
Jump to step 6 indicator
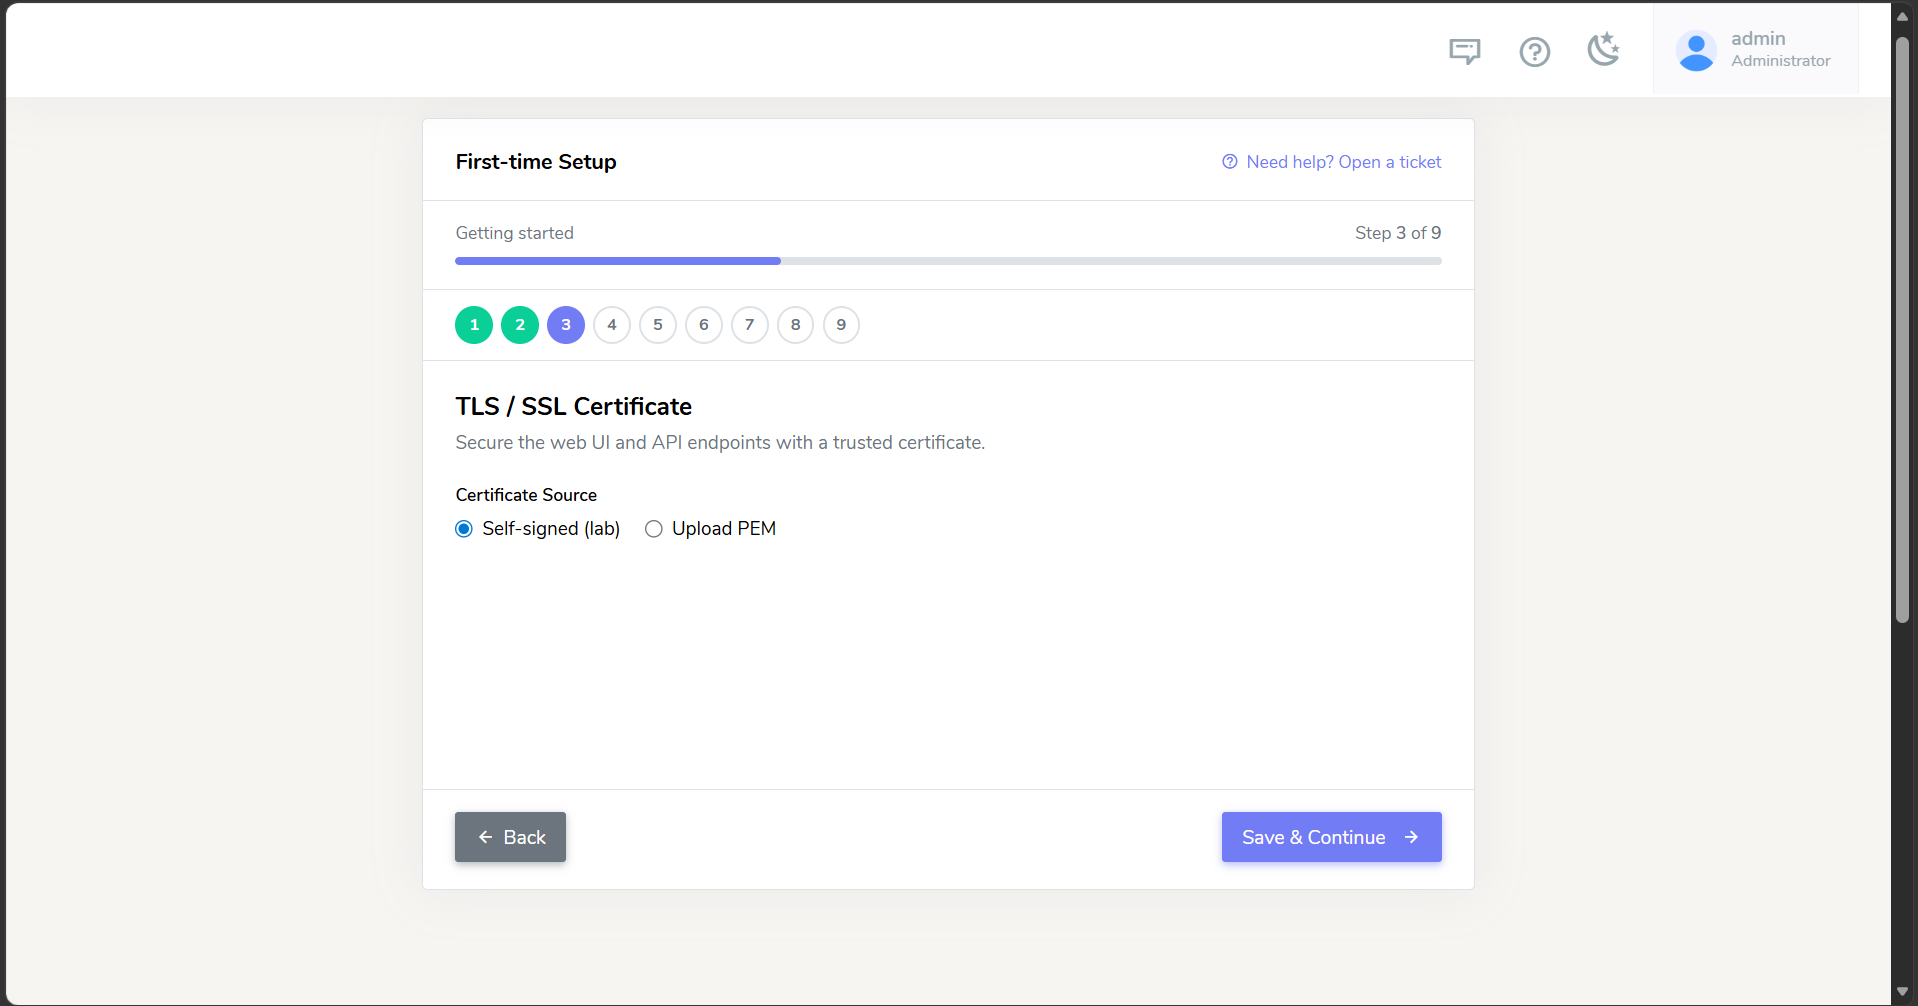tap(704, 325)
